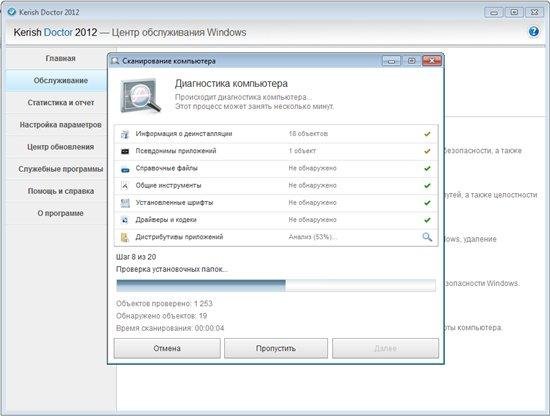
Task: Click the '18 объектов' result value
Action: click(308, 134)
